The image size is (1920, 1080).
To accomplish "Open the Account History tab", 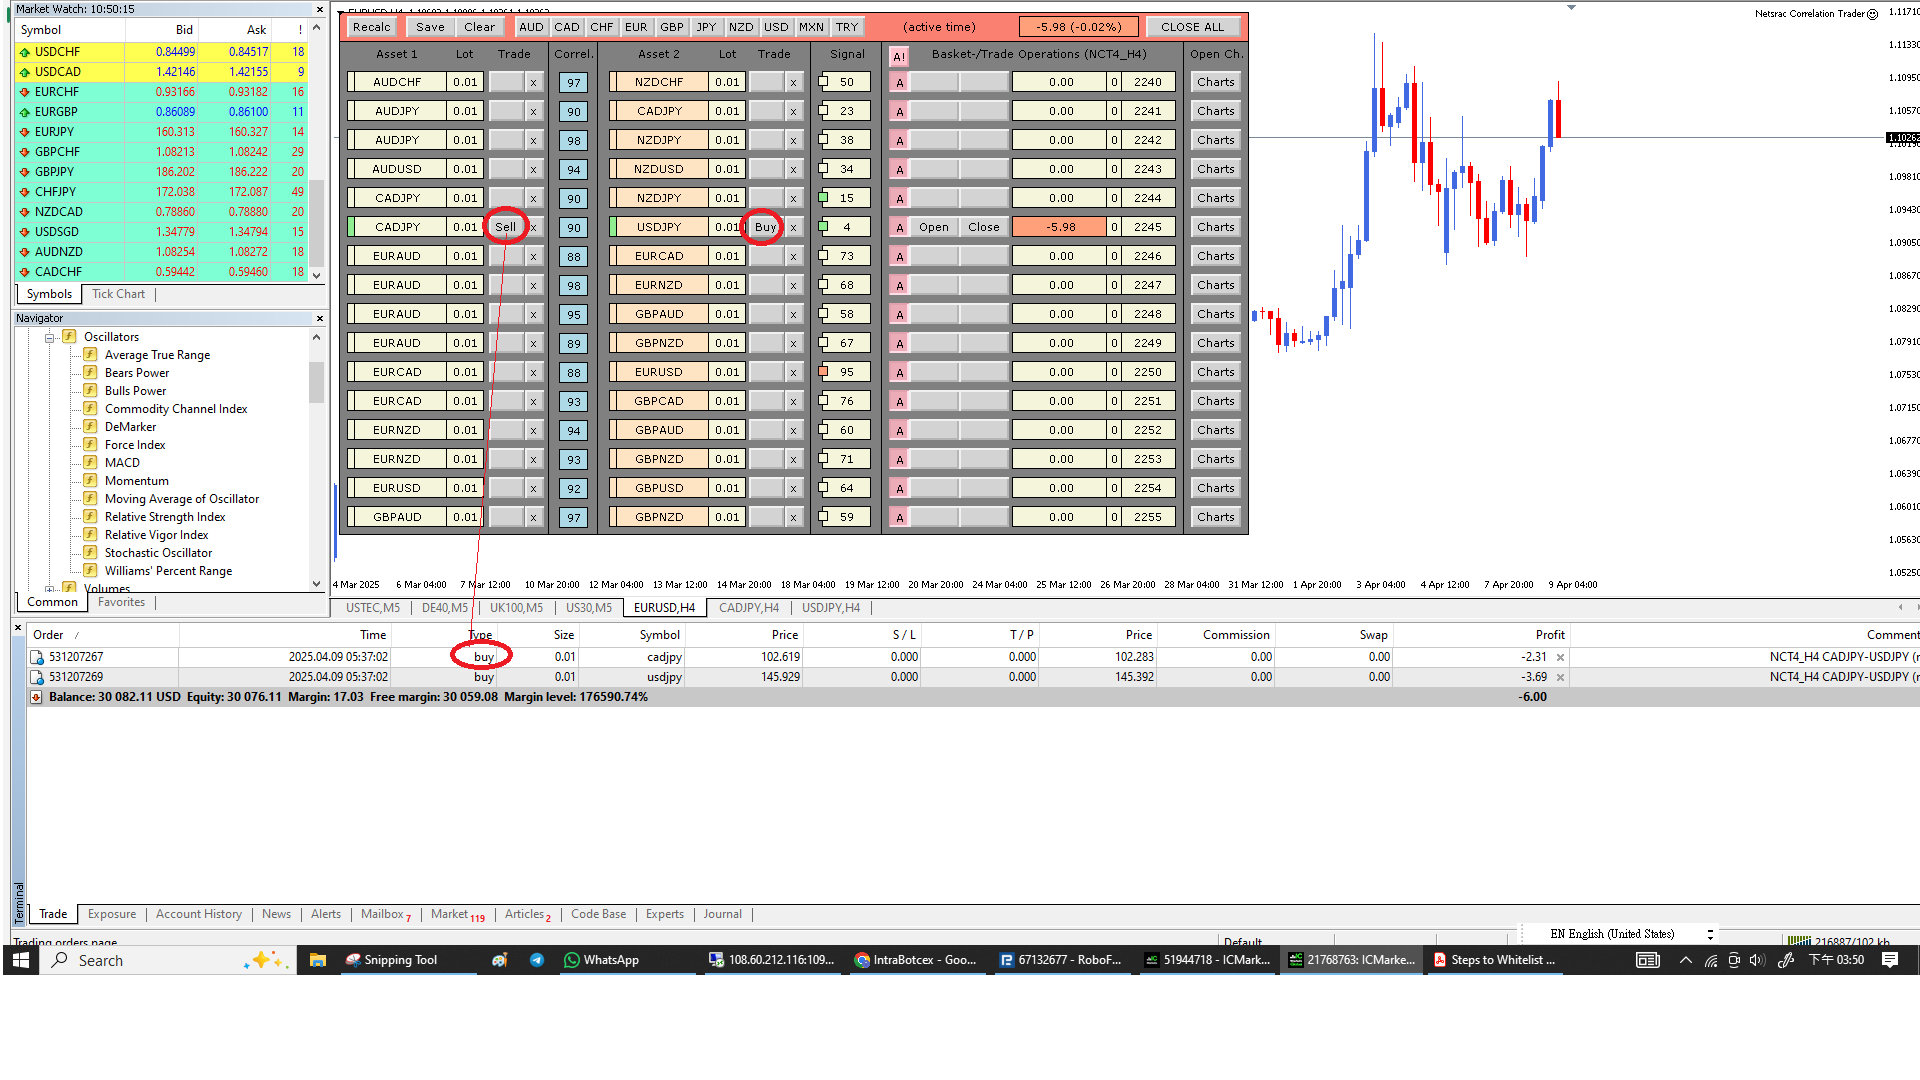I will pos(198,914).
